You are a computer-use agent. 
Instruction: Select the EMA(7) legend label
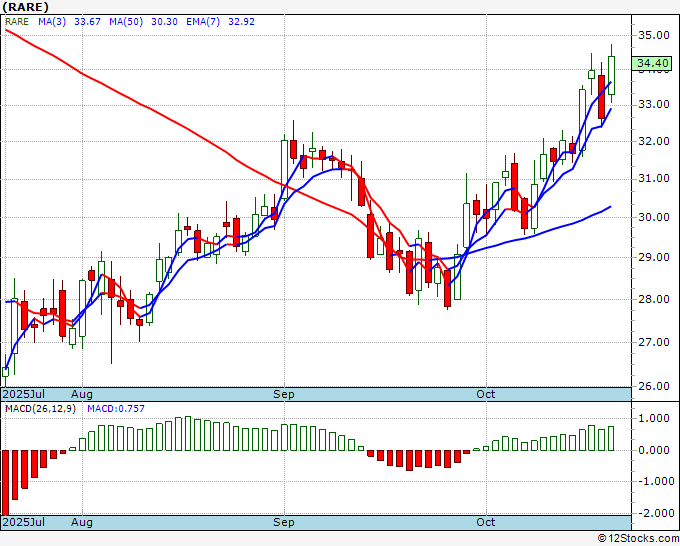click(203, 22)
